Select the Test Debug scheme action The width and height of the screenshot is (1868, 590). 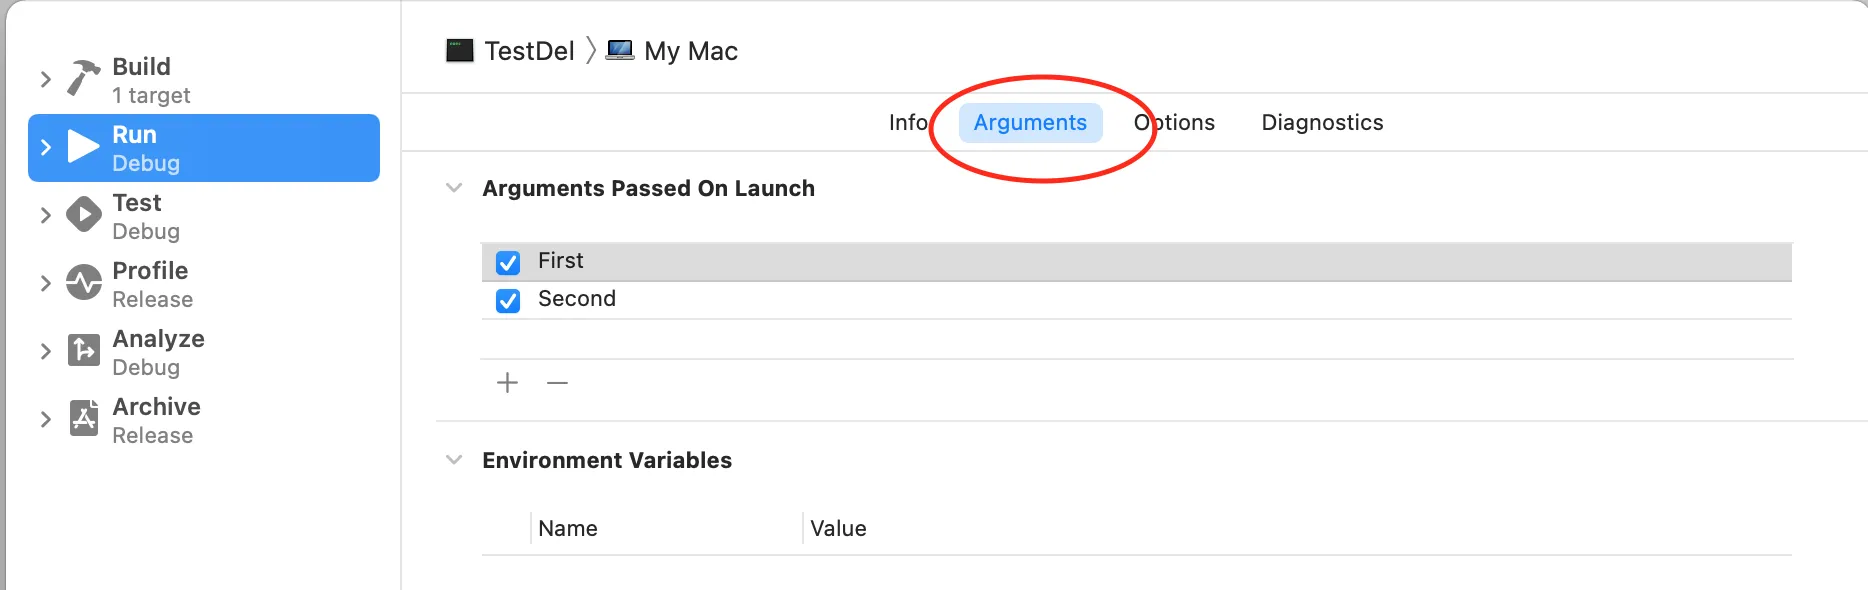tap(146, 216)
